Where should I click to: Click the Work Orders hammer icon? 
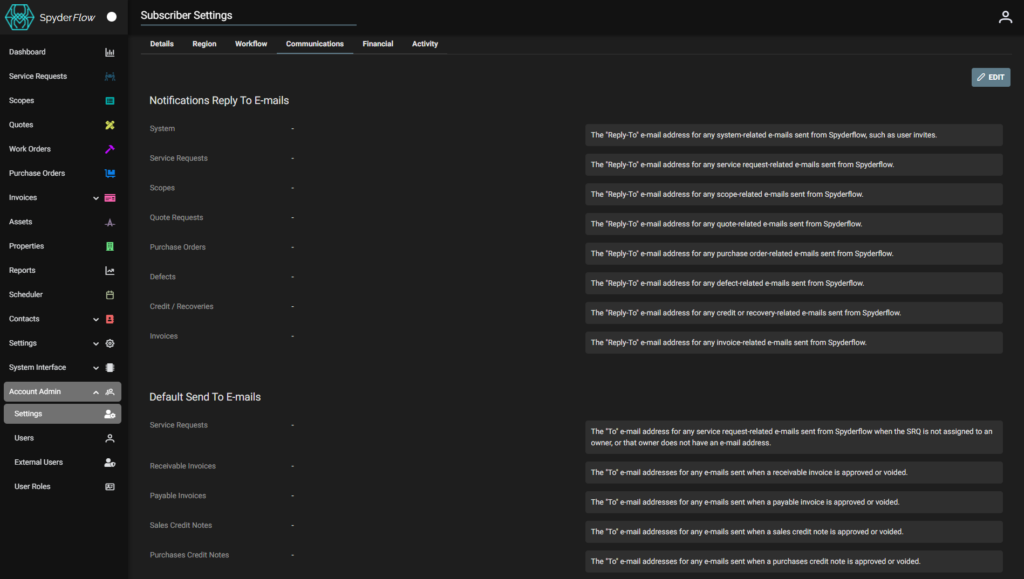coord(110,149)
